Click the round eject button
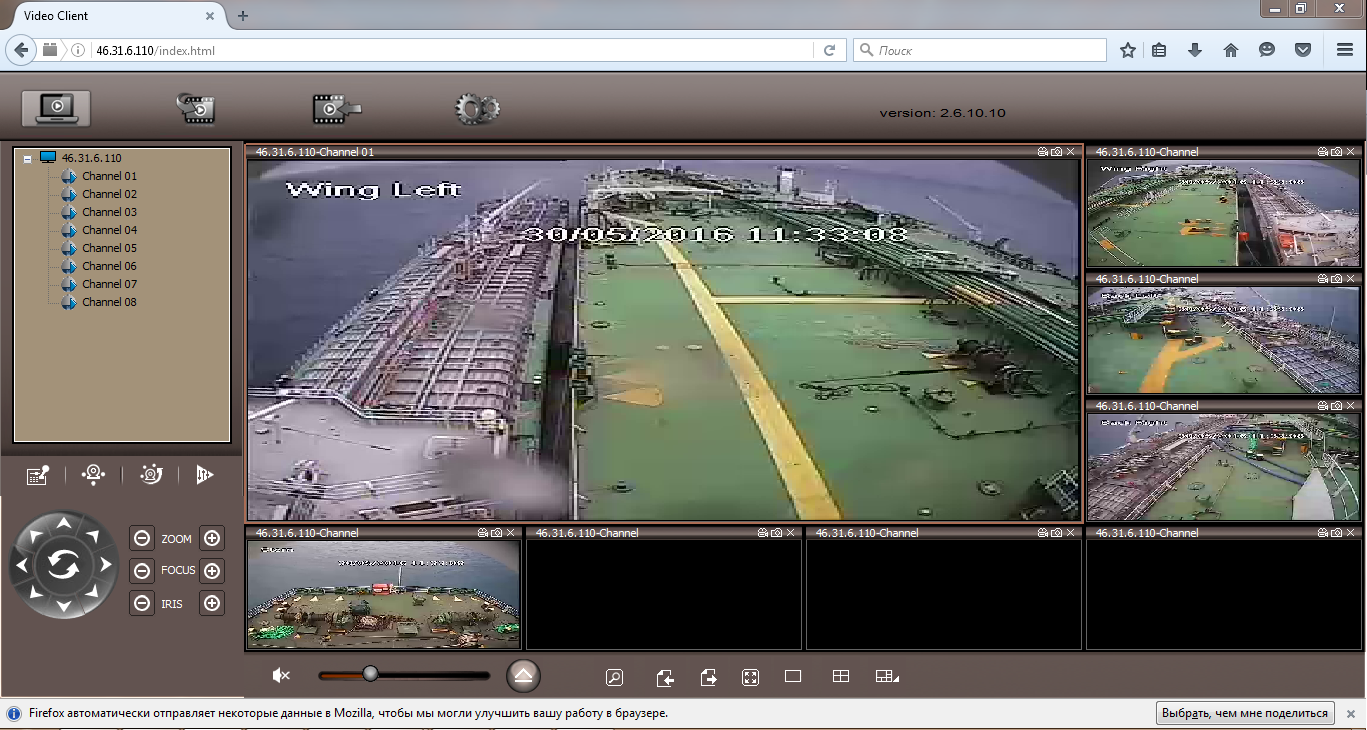The image size is (1367, 730). tap(523, 676)
